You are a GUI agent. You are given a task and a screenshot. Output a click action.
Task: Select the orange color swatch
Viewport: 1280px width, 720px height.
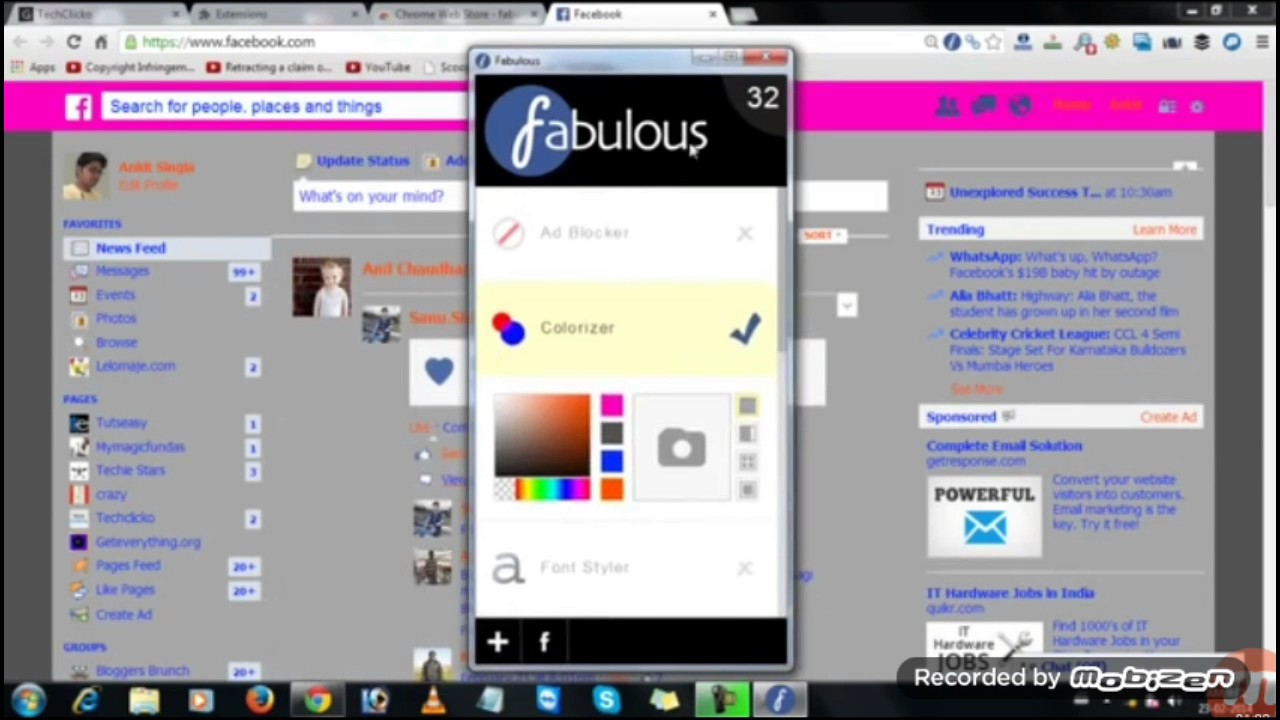(x=612, y=489)
